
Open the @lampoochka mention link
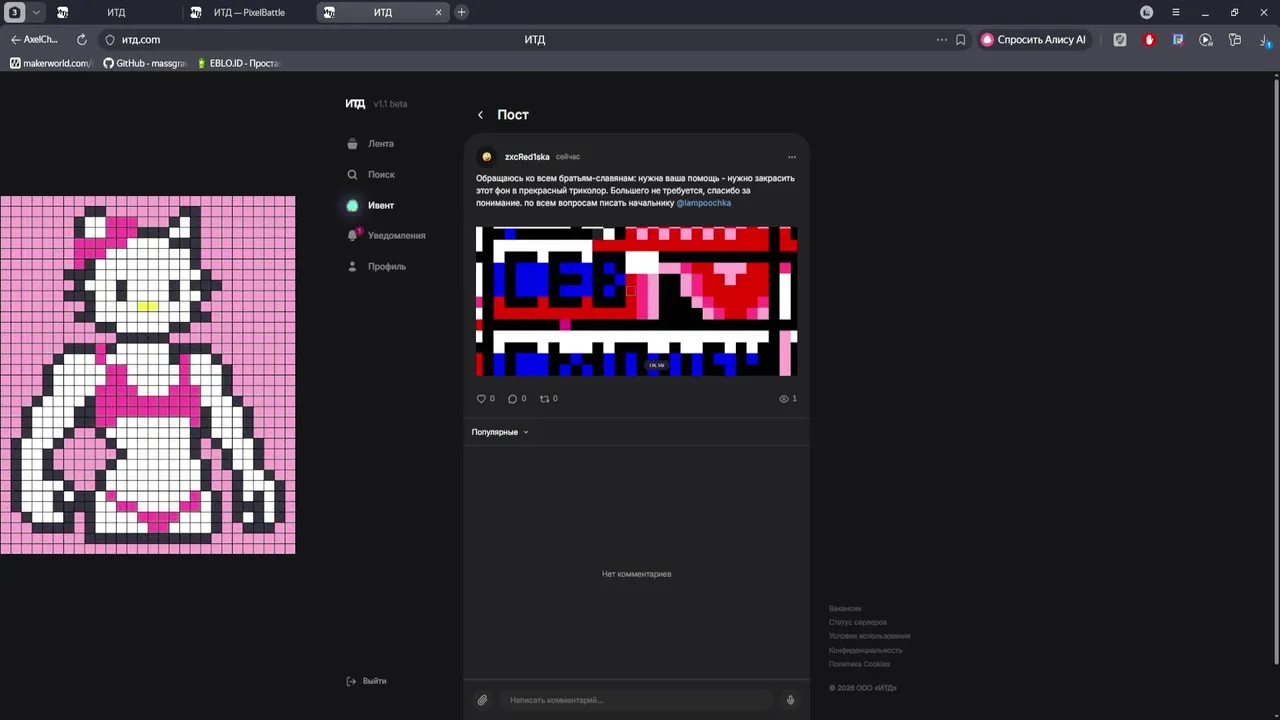(704, 203)
